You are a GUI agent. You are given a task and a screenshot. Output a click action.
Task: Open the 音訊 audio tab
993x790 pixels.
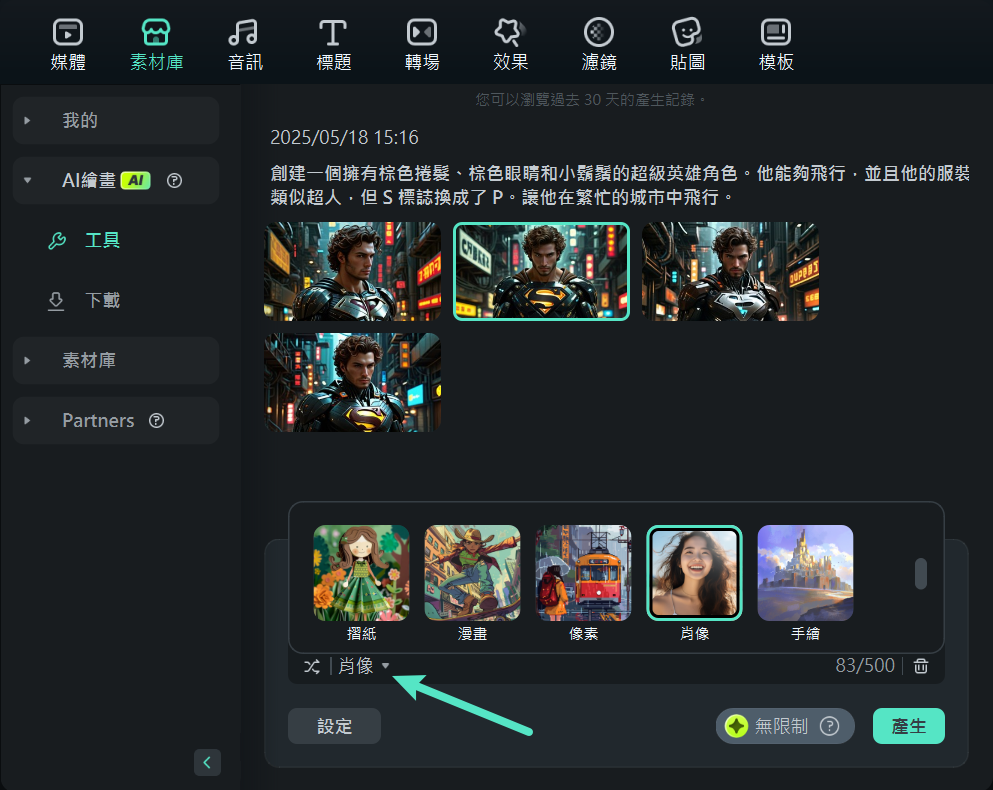pyautogui.click(x=245, y=45)
